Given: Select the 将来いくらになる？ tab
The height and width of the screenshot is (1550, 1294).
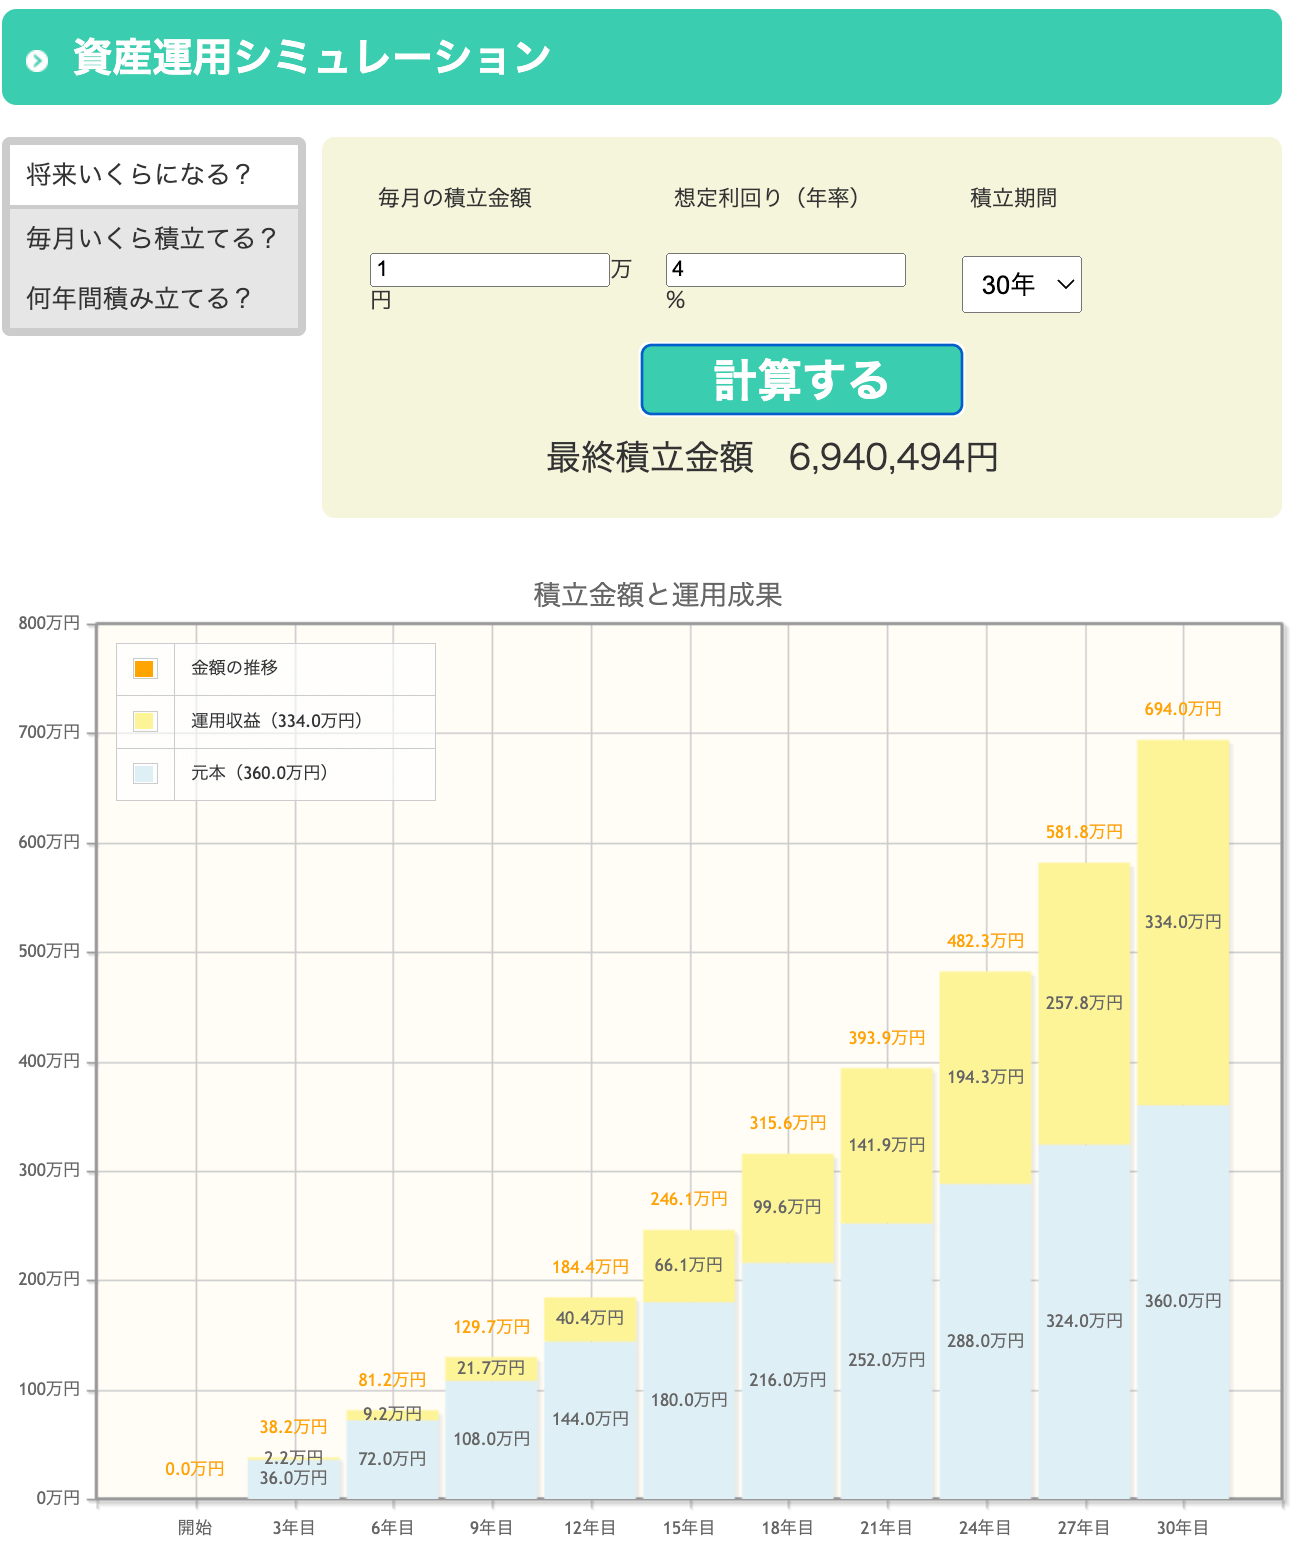Looking at the screenshot, I should 154,174.
